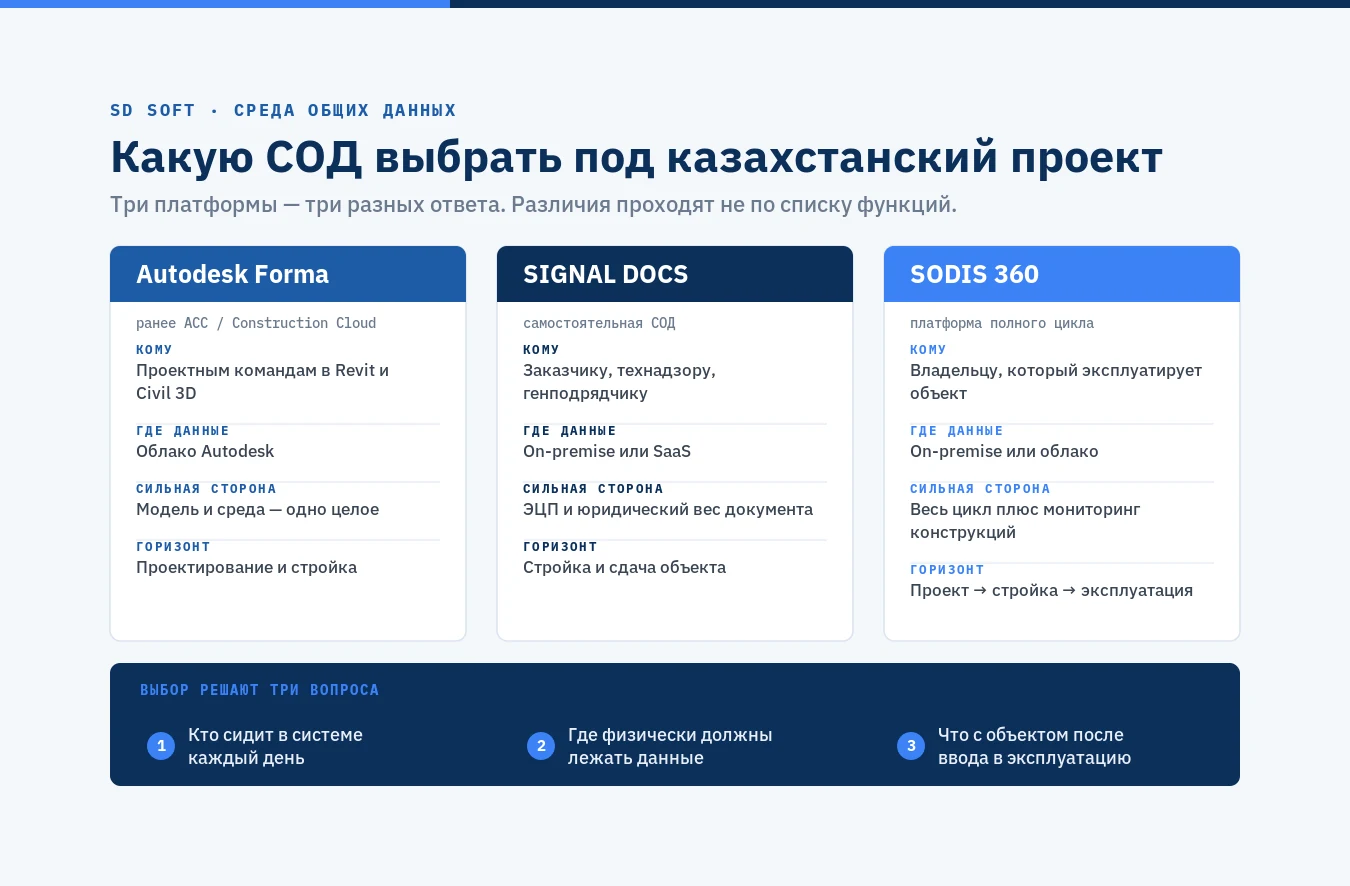Click 'ГОРИЗОНТ' label in SODIS 360 card
Viewport: 1350px width, 886px height.
pyautogui.click(x=947, y=570)
